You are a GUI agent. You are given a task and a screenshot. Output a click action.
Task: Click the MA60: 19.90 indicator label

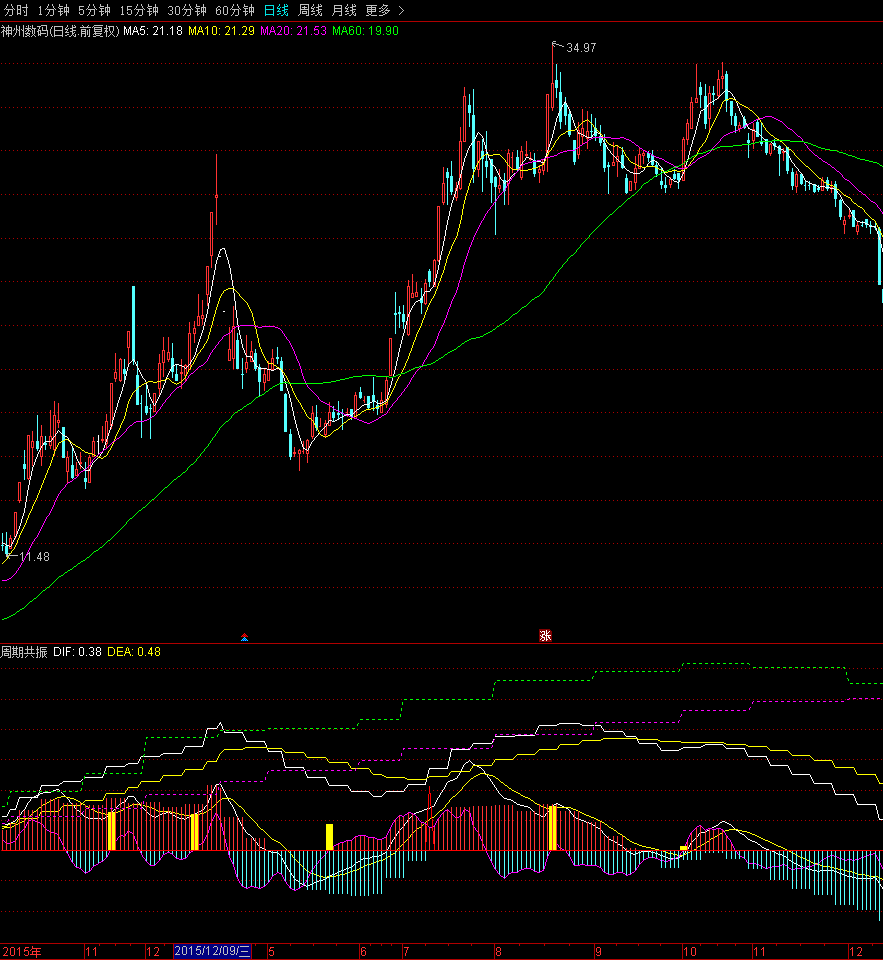click(x=366, y=31)
